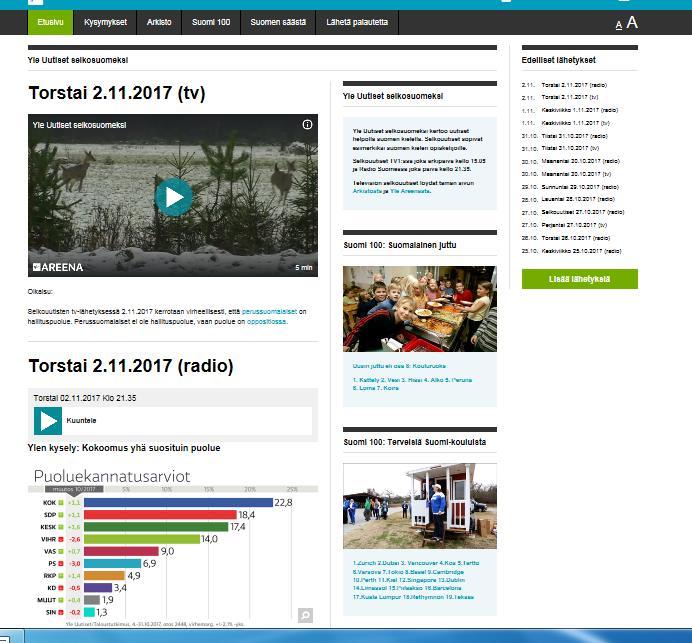Select the larger font size A
The height and width of the screenshot is (643, 692).
(x=632, y=23)
